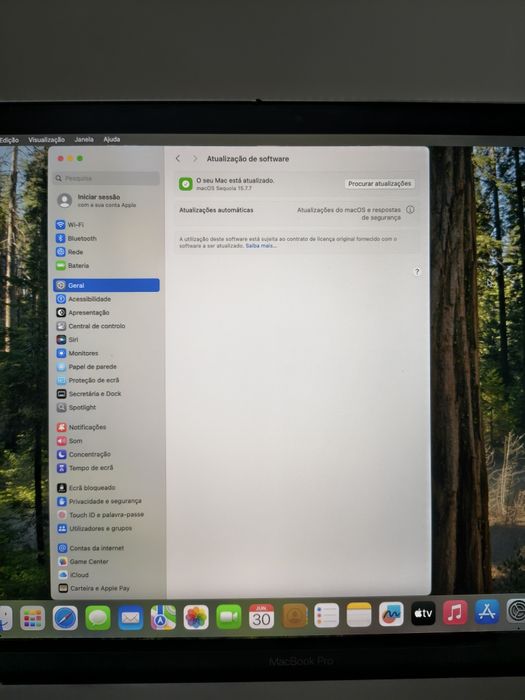Open info for Atualizações automáticas
Image resolution: width=525 pixels, height=700 pixels.
(410, 210)
